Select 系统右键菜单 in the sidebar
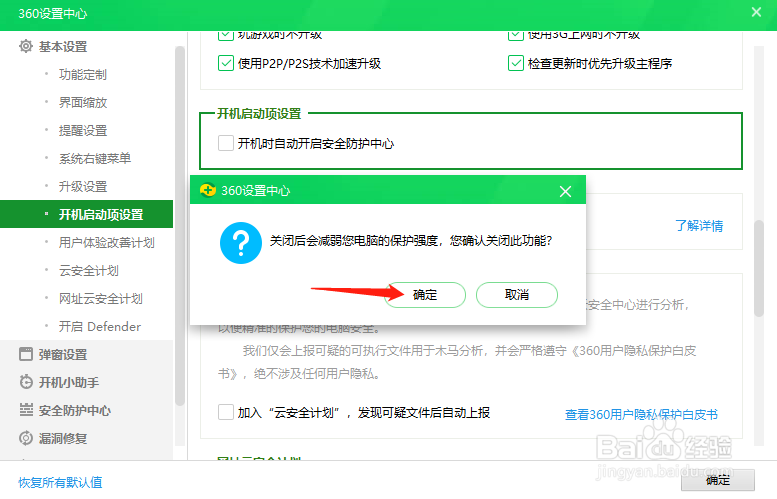The height and width of the screenshot is (499, 777). point(95,159)
